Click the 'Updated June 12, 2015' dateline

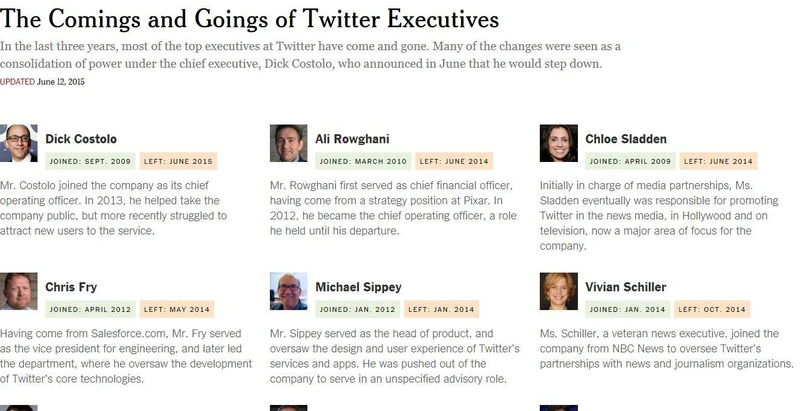click(x=42, y=82)
